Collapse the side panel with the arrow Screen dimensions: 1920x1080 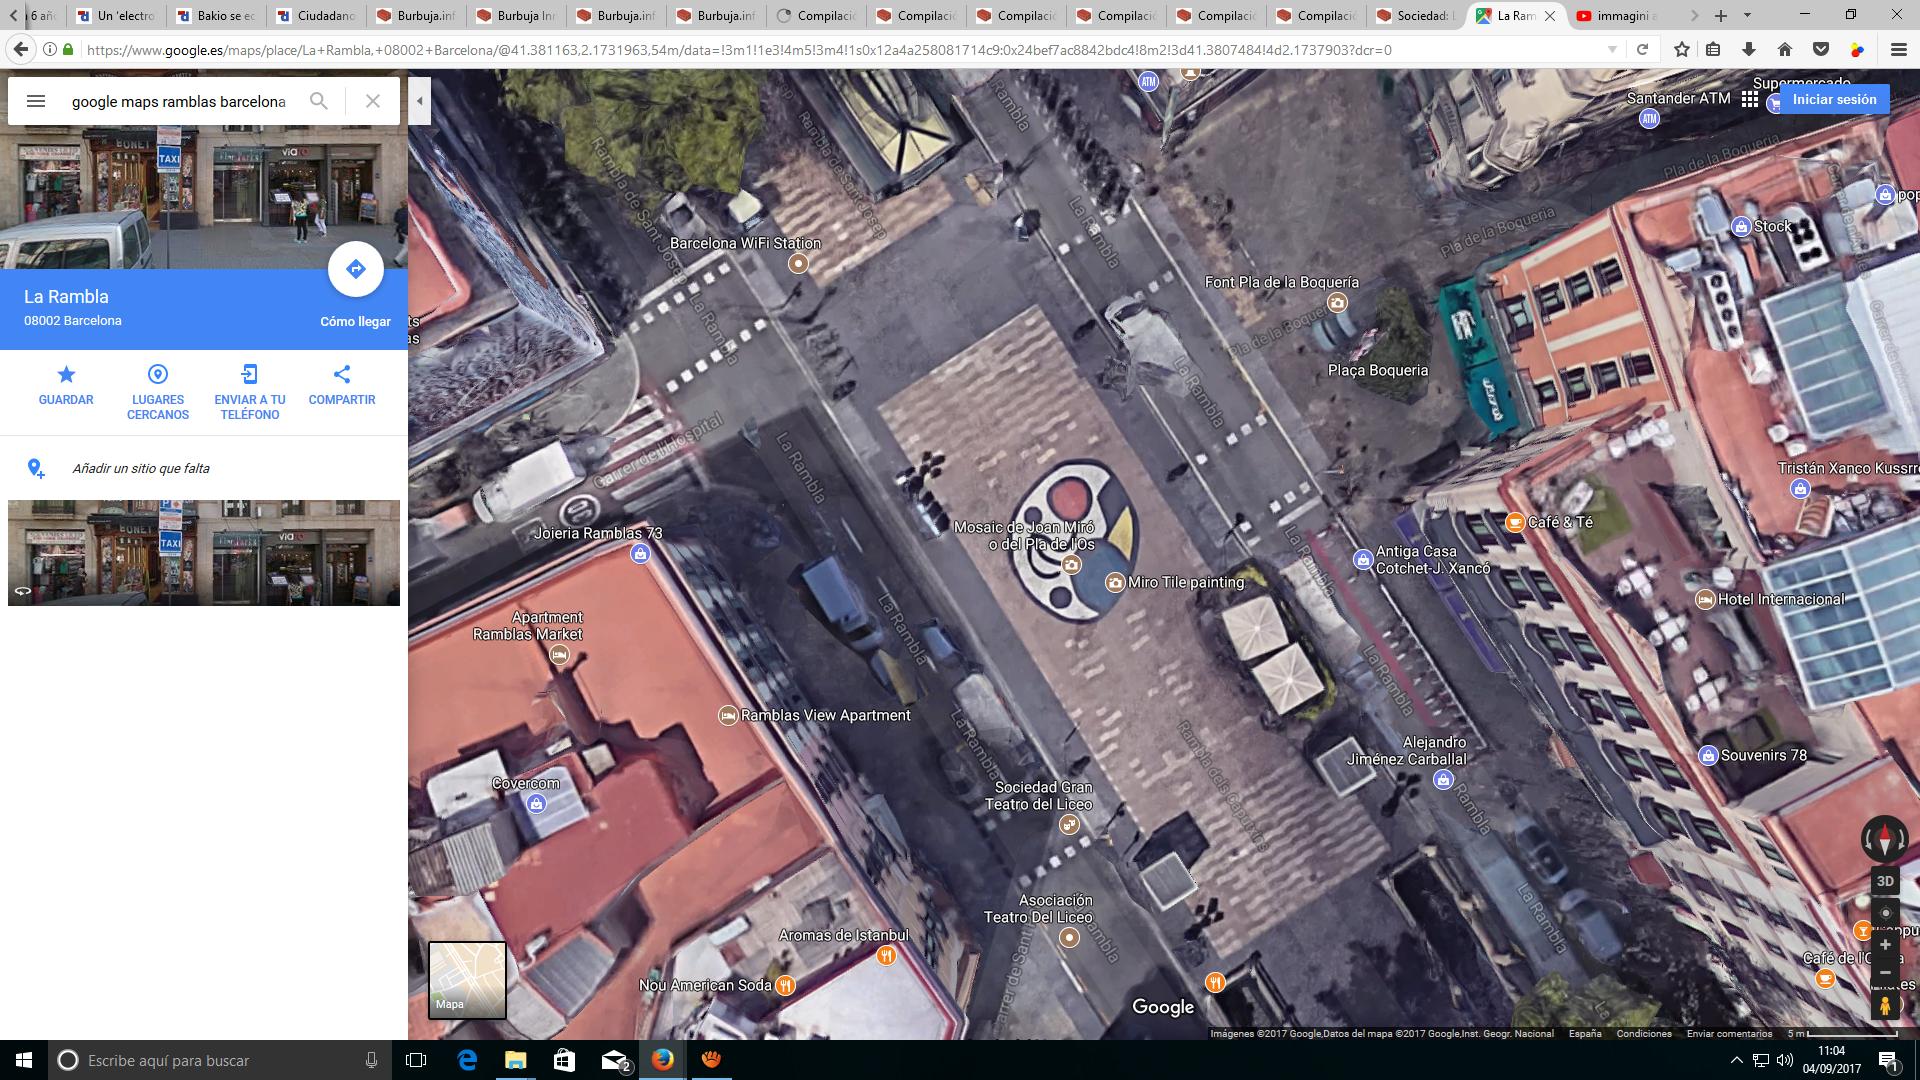[x=419, y=101]
